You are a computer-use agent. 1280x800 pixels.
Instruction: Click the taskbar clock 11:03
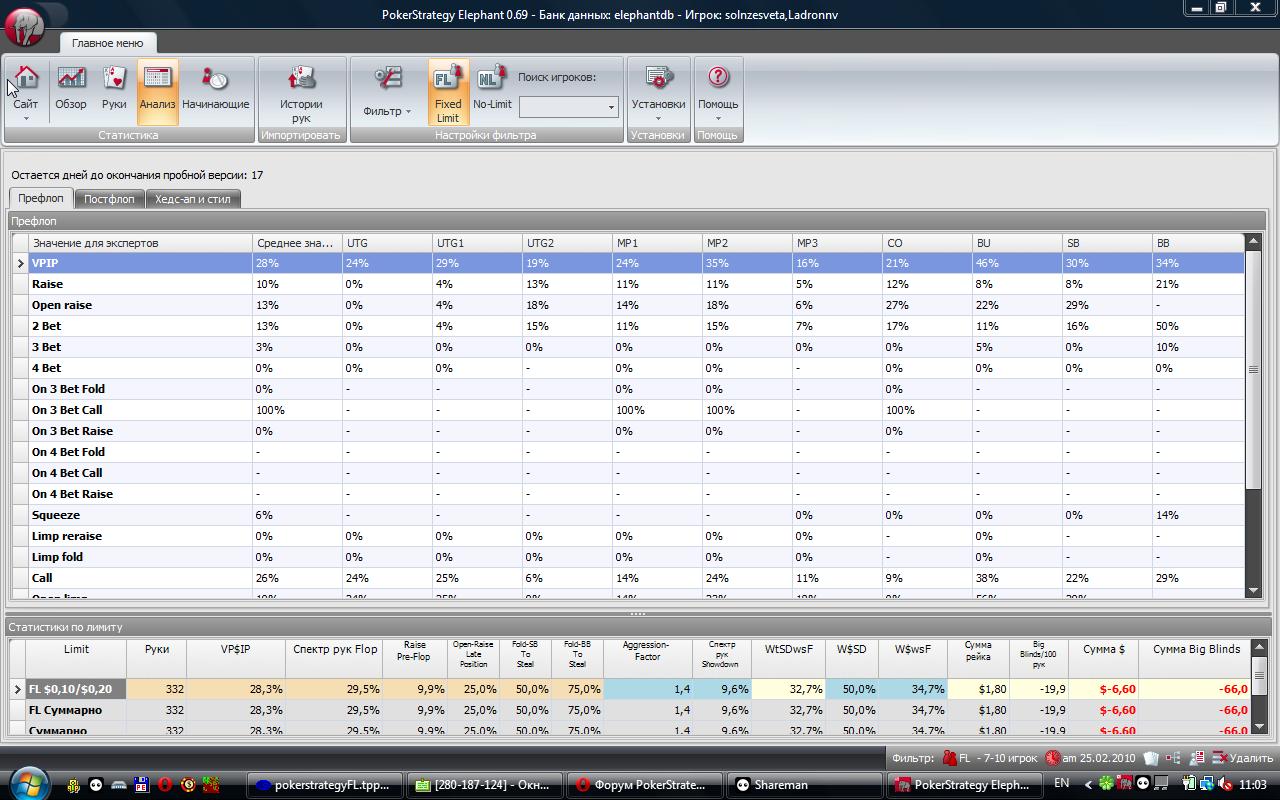tap(1252, 785)
